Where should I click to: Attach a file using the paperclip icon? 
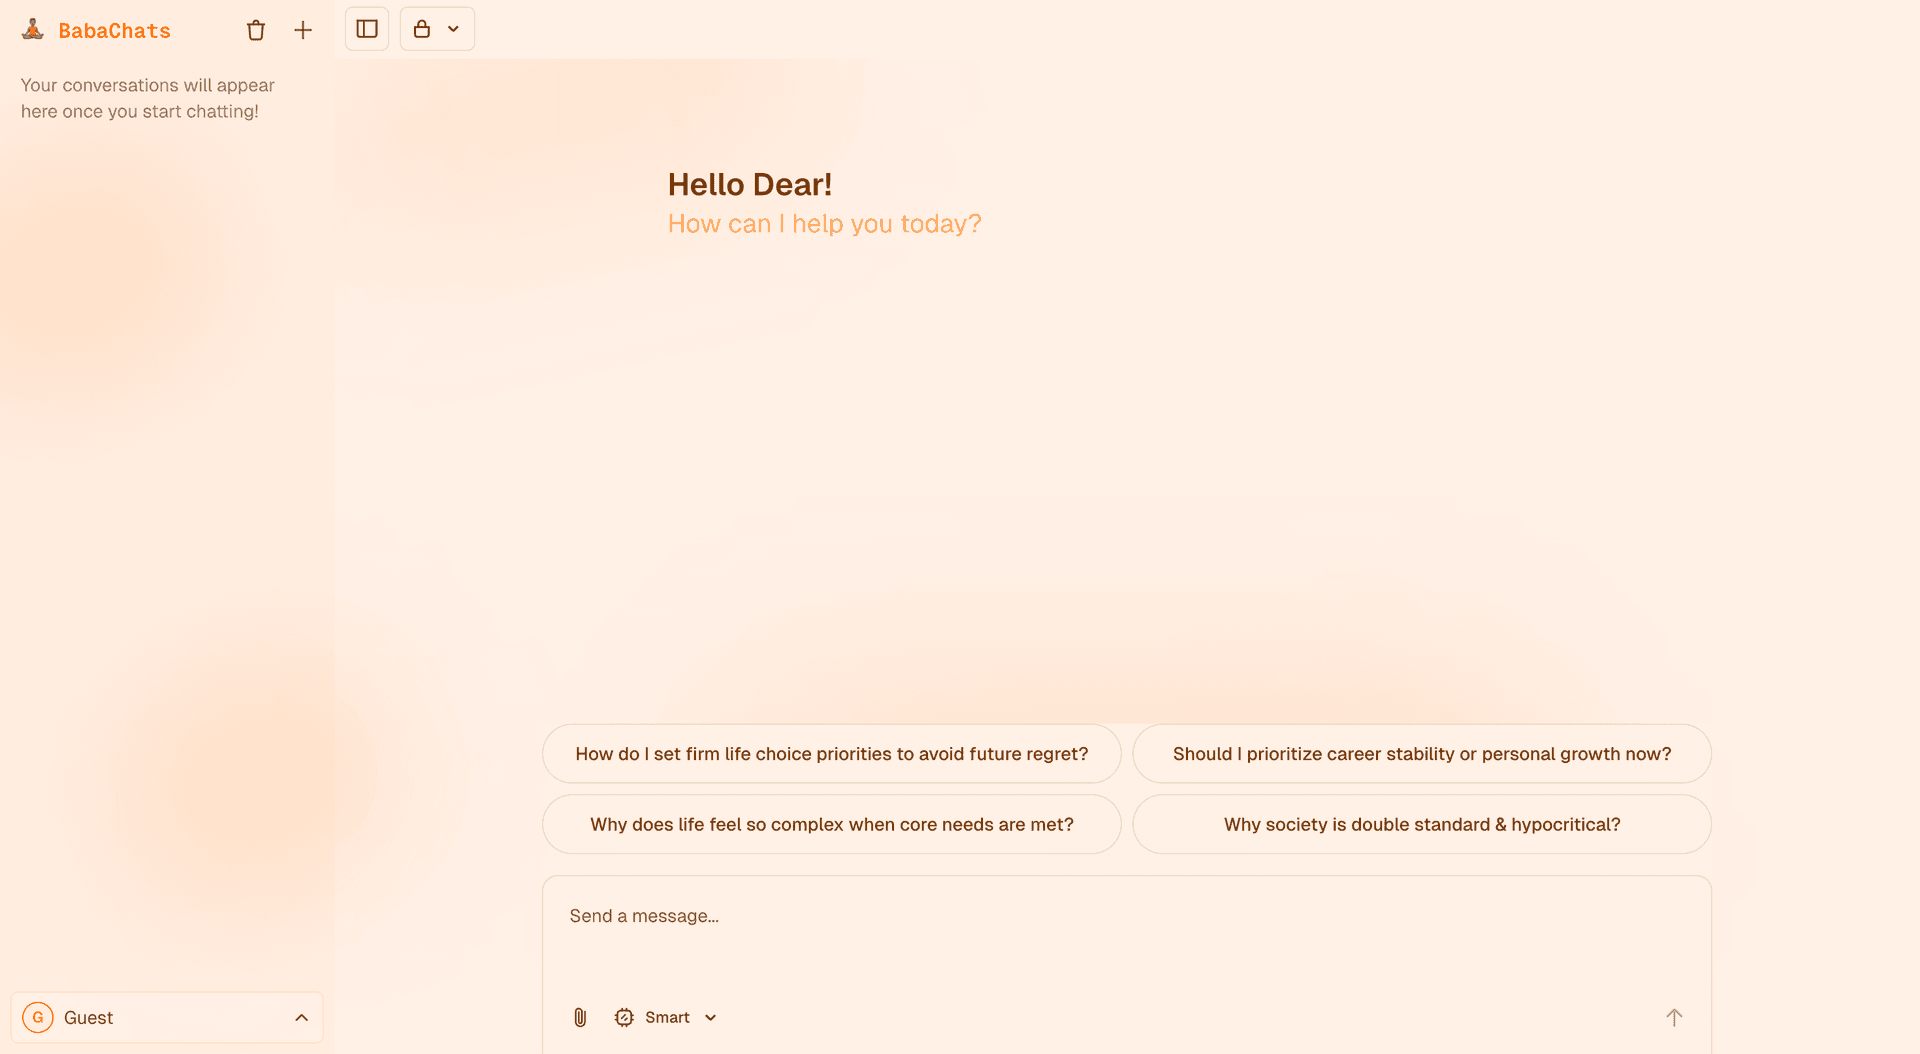[580, 1017]
